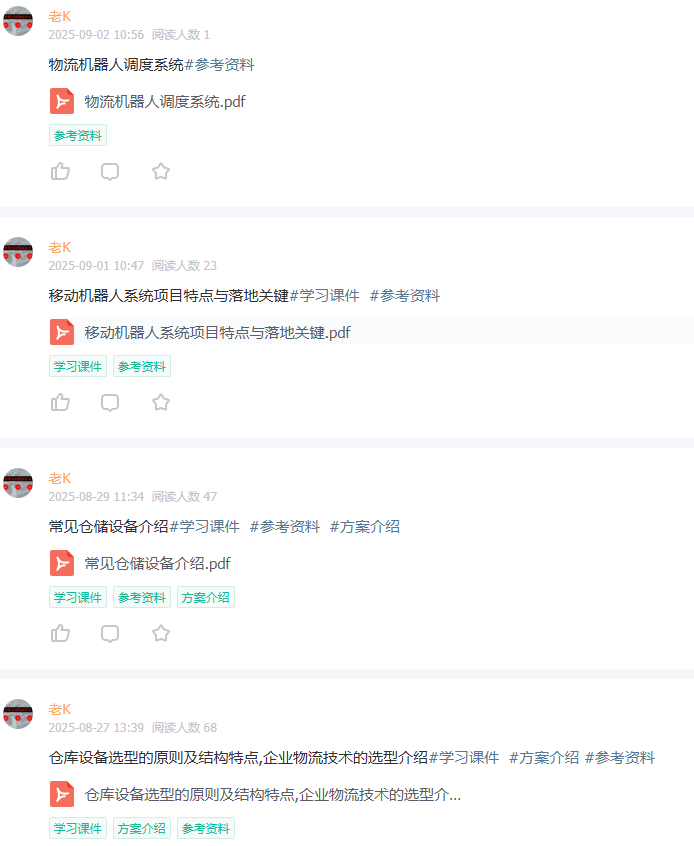Open comments on 物流机器人调度系统 post
This screenshot has width=694, height=846.
click(110, 172)
